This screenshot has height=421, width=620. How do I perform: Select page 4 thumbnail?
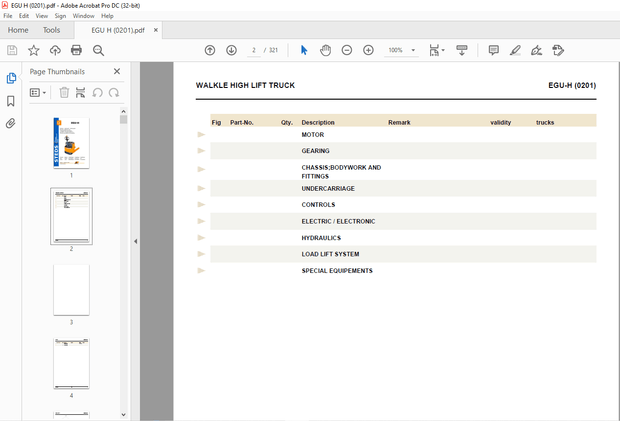[71, 363]
